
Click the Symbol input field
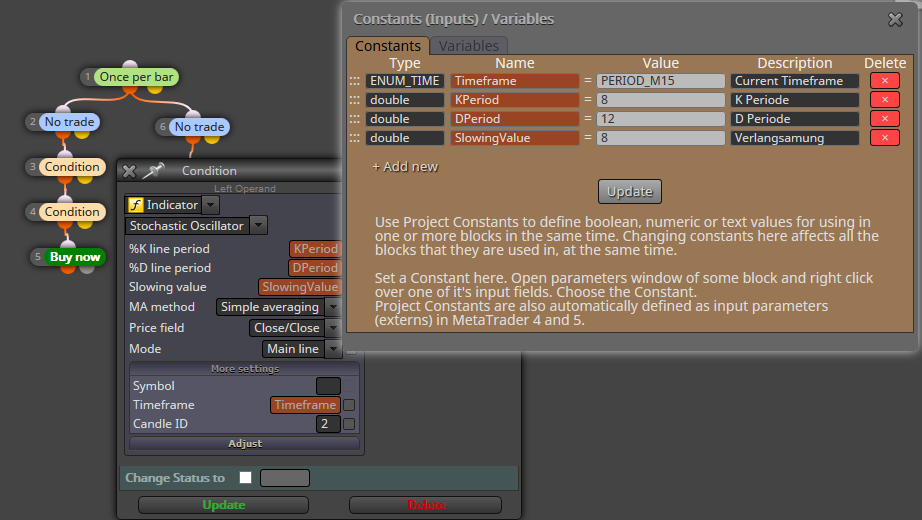[x=328, y=386]
